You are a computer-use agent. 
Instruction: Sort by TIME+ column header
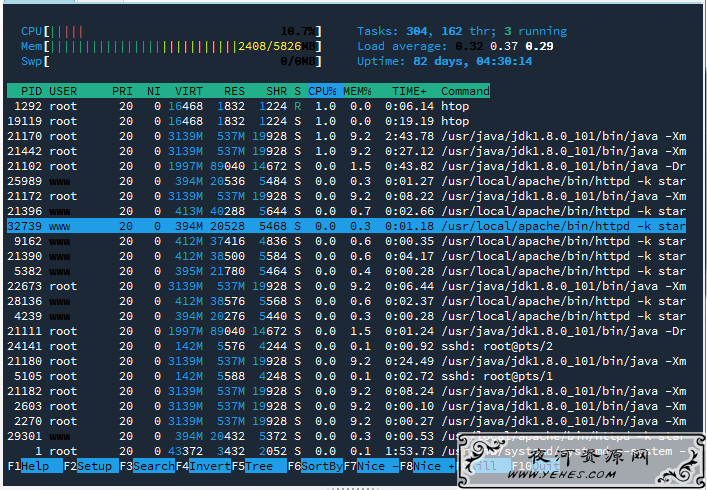409,91
